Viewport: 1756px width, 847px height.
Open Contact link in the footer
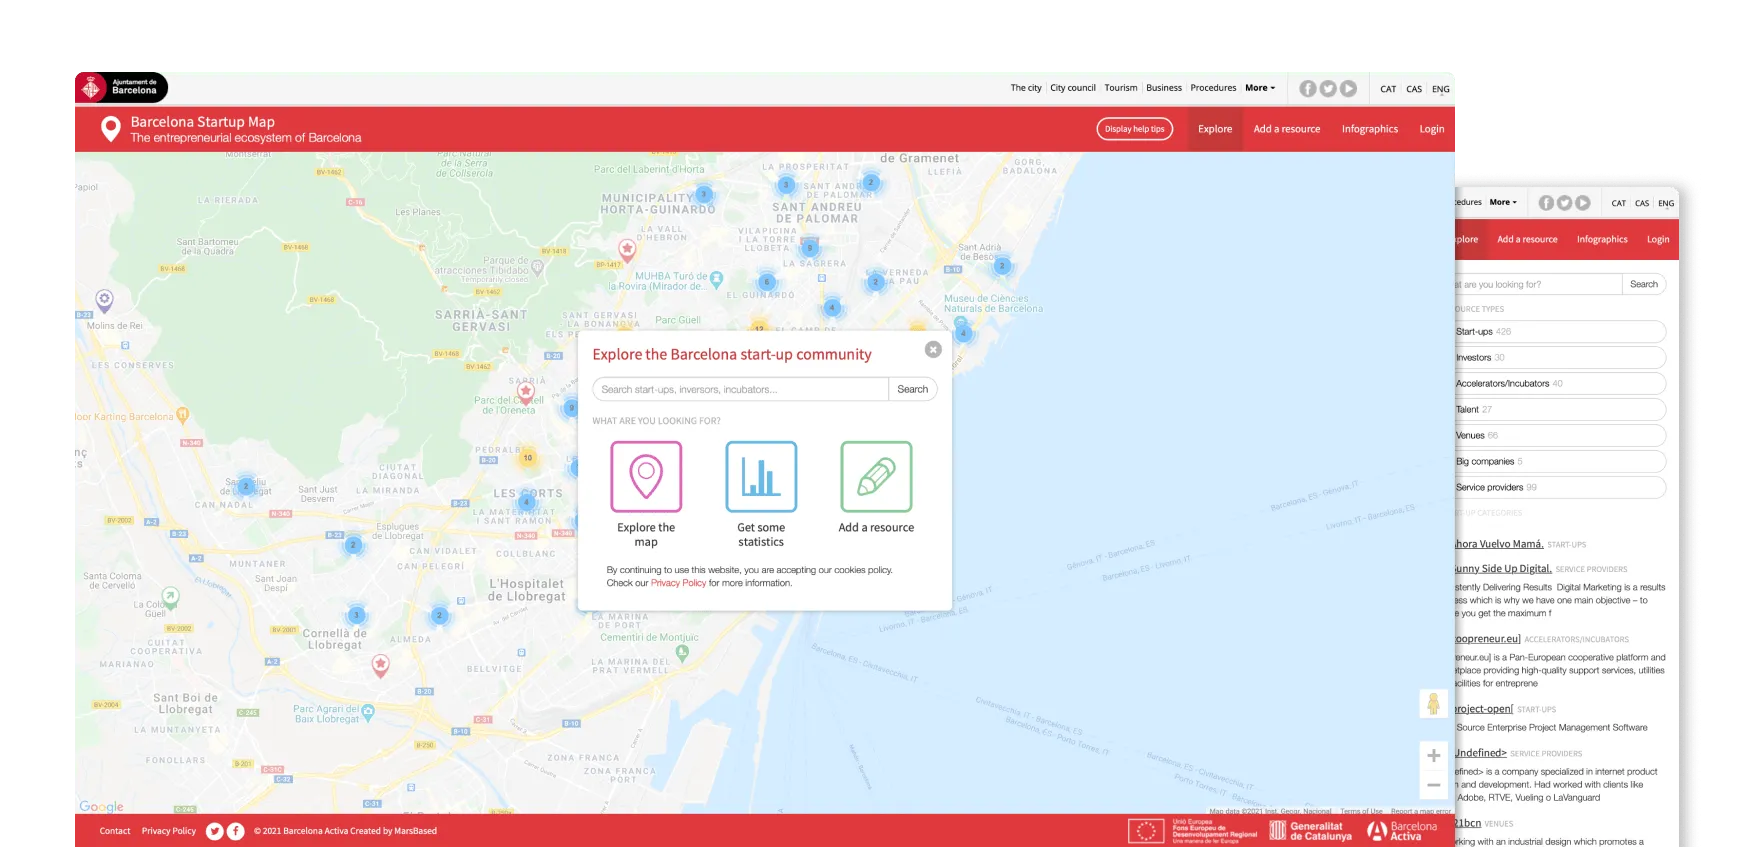coord(115,831)
